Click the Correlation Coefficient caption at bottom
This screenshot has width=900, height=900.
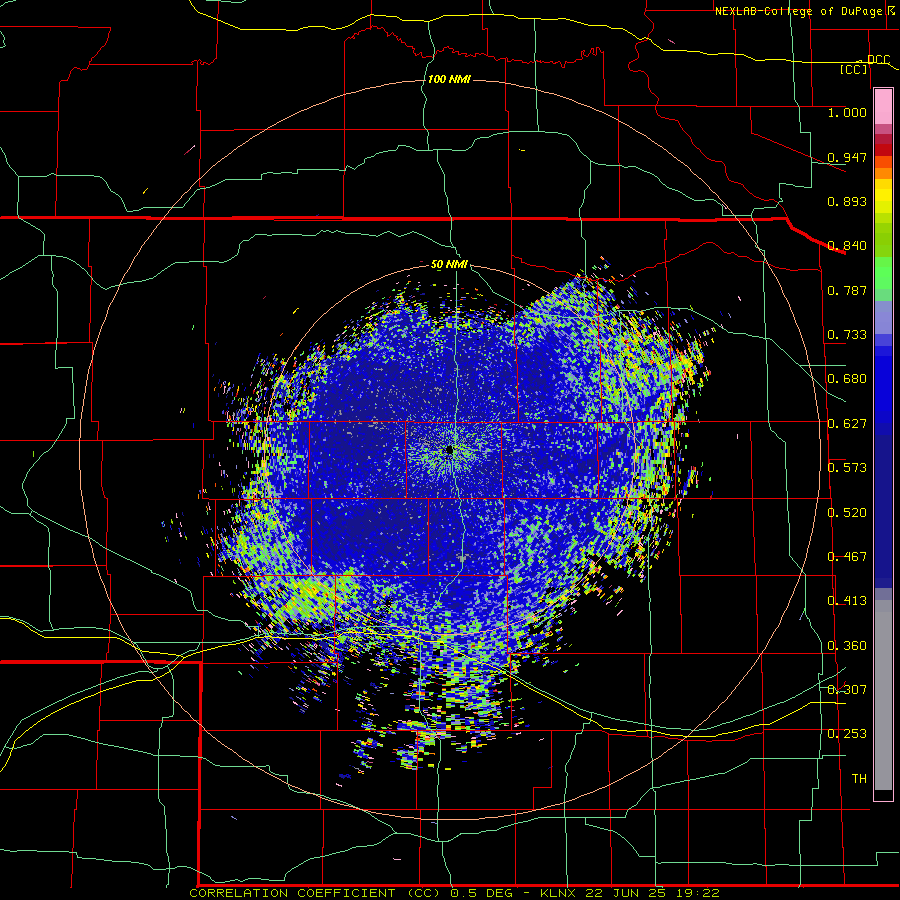(455, 893)
